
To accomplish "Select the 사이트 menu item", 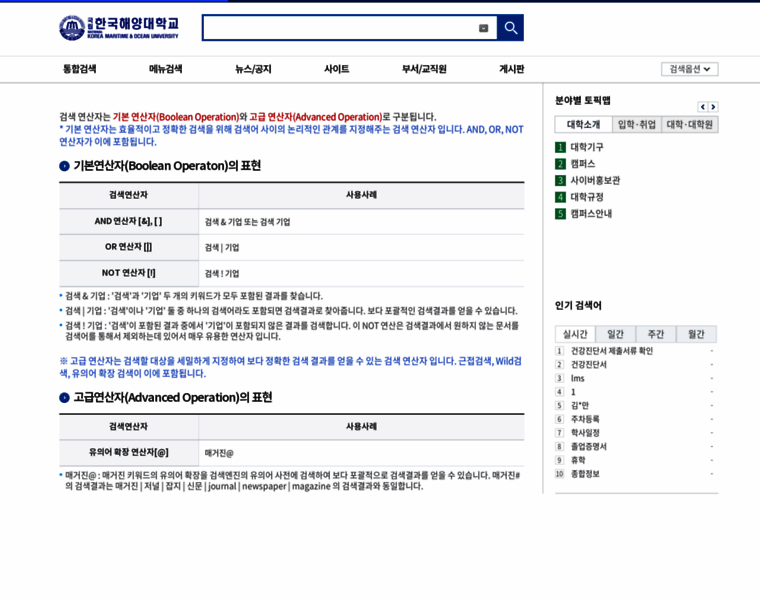I will point(336,69).
